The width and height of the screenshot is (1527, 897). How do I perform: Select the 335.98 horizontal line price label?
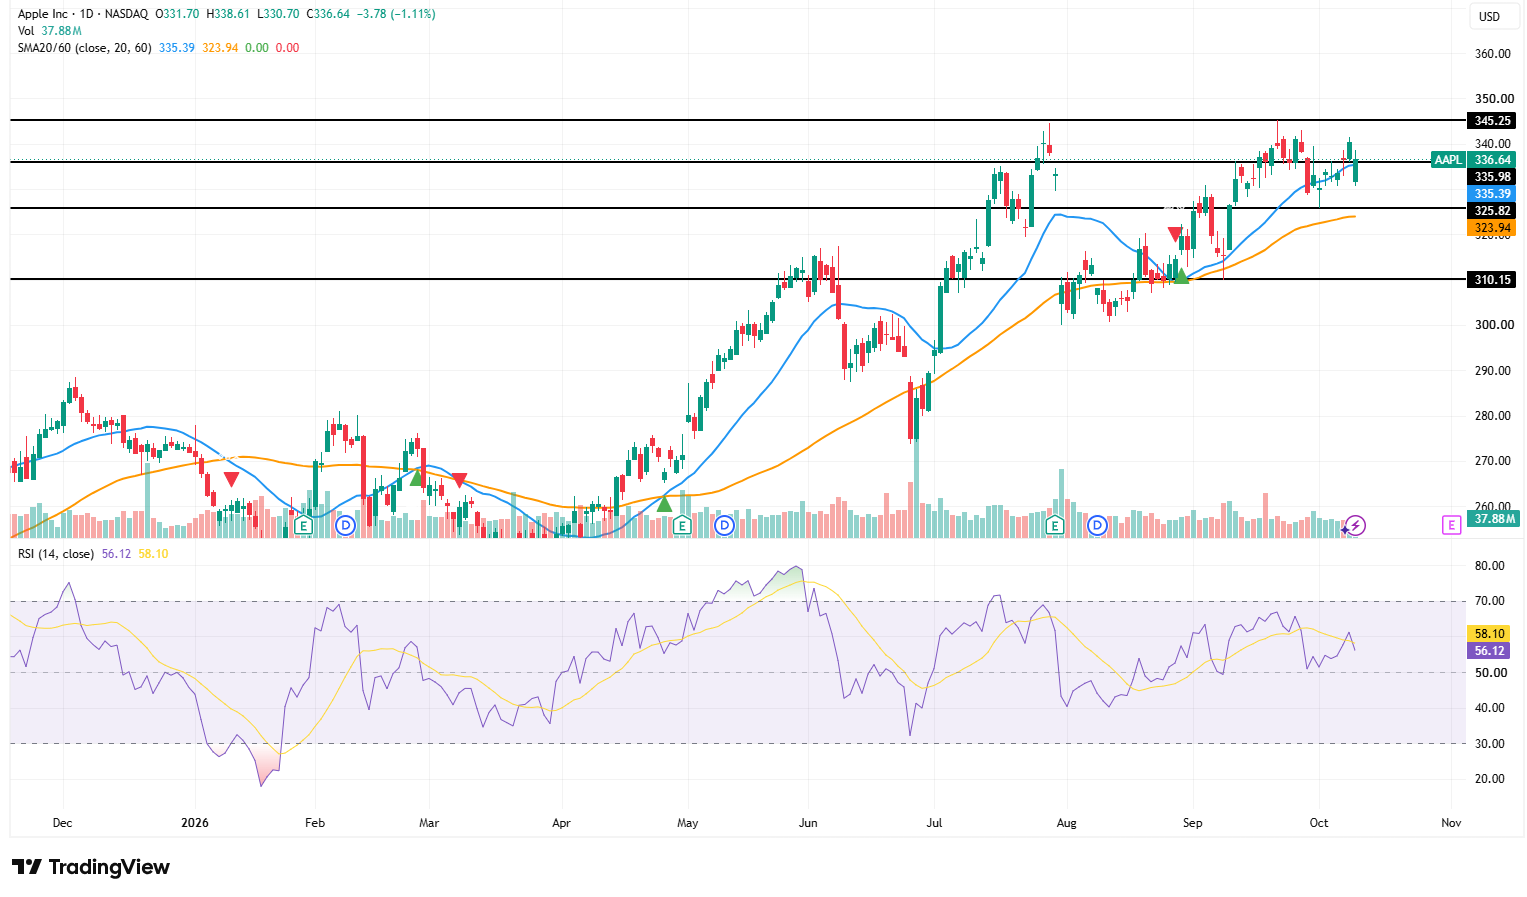tap(1492, 177)
